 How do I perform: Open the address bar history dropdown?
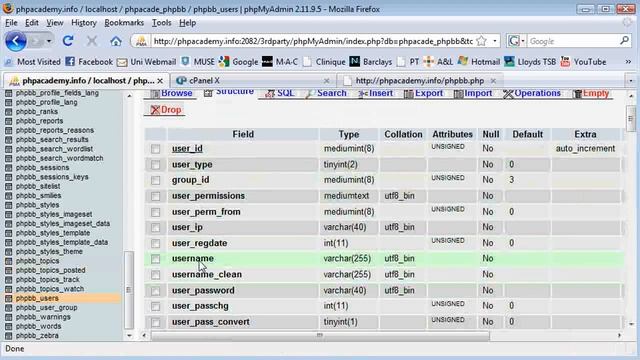495,41
